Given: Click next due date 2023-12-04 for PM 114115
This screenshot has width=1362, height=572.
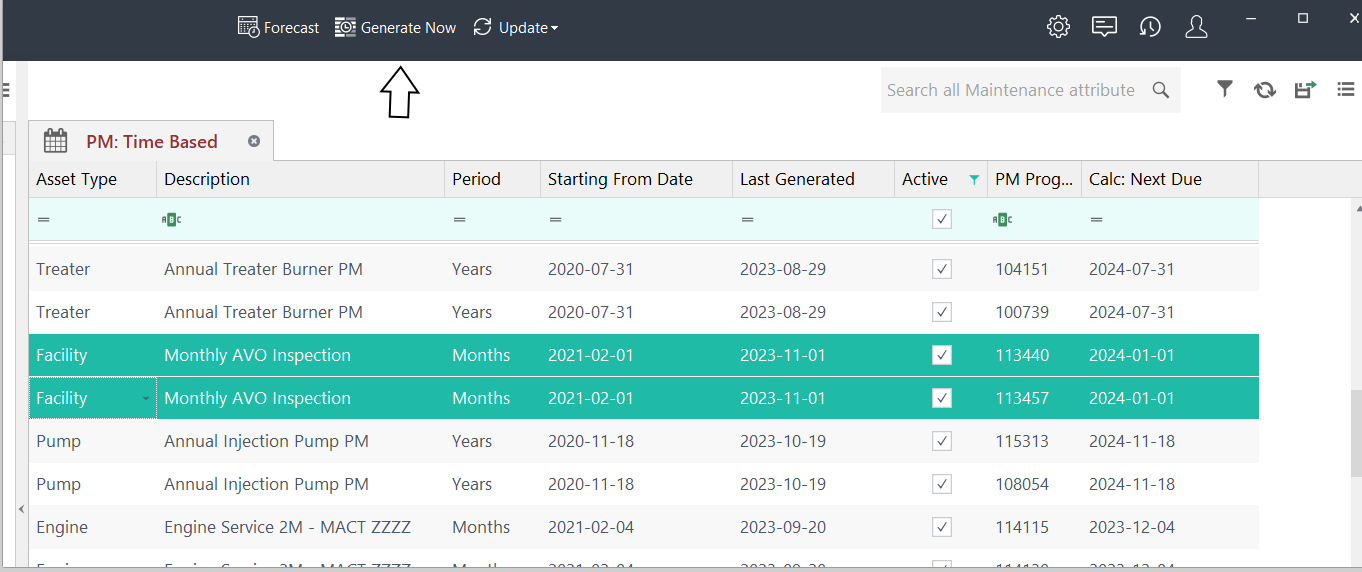Looking at the screenshot, I should [x=1132, y=527].
